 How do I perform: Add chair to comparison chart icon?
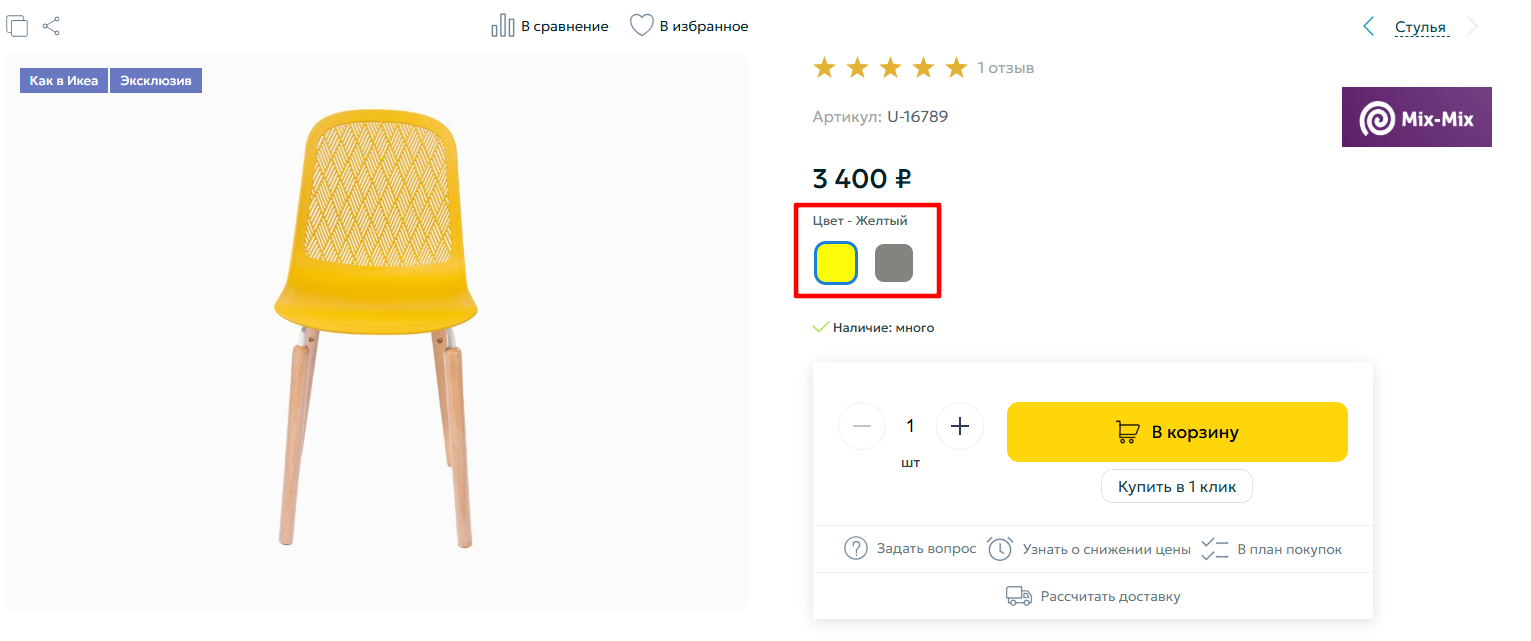point(502,26)
